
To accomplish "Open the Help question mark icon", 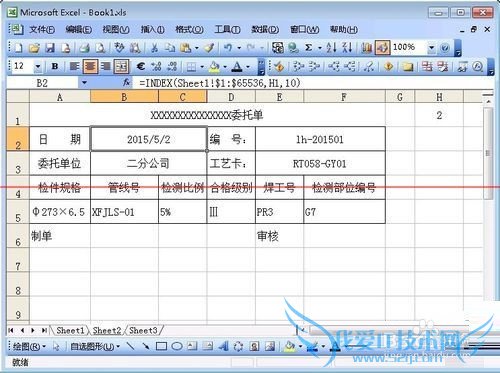I will (445, 48).
